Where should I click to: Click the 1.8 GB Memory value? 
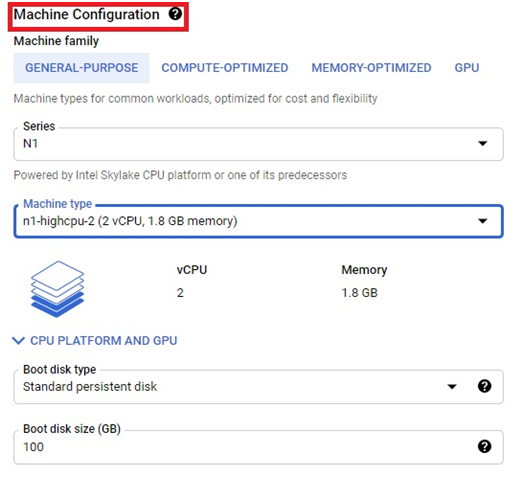(360, 293)
